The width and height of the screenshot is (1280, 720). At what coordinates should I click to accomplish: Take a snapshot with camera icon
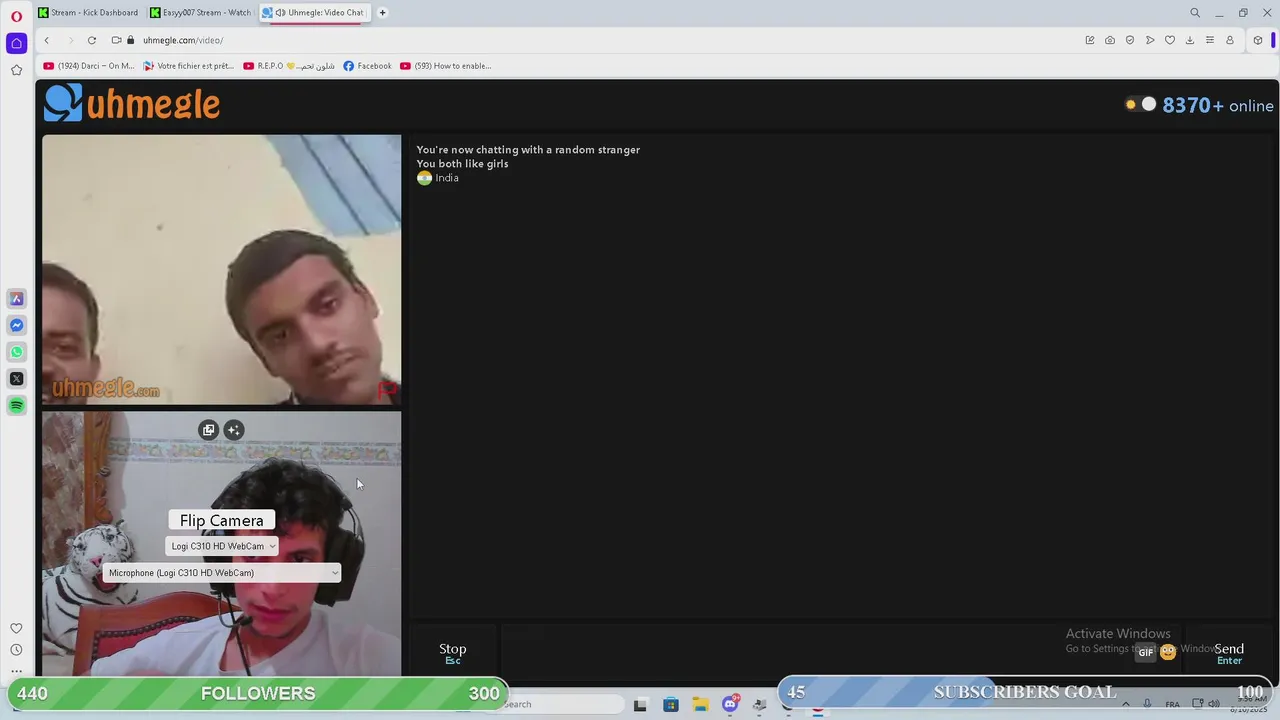(x=1110, y=40)
